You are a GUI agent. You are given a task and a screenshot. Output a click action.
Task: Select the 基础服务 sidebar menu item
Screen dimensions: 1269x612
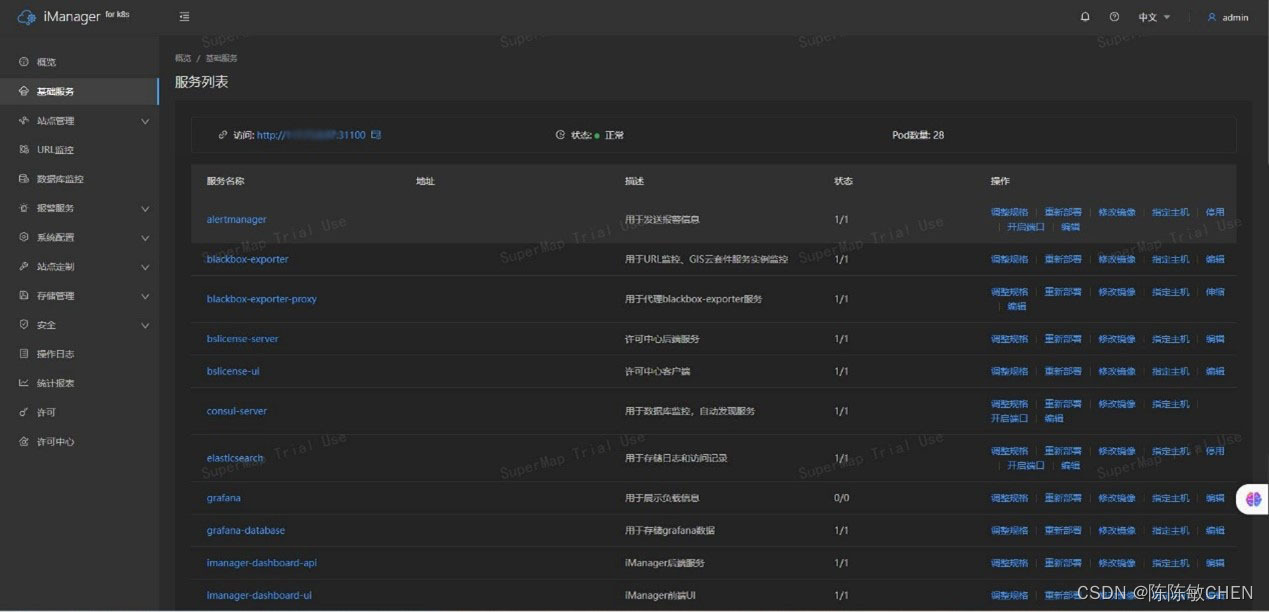[x=79, y=91]
